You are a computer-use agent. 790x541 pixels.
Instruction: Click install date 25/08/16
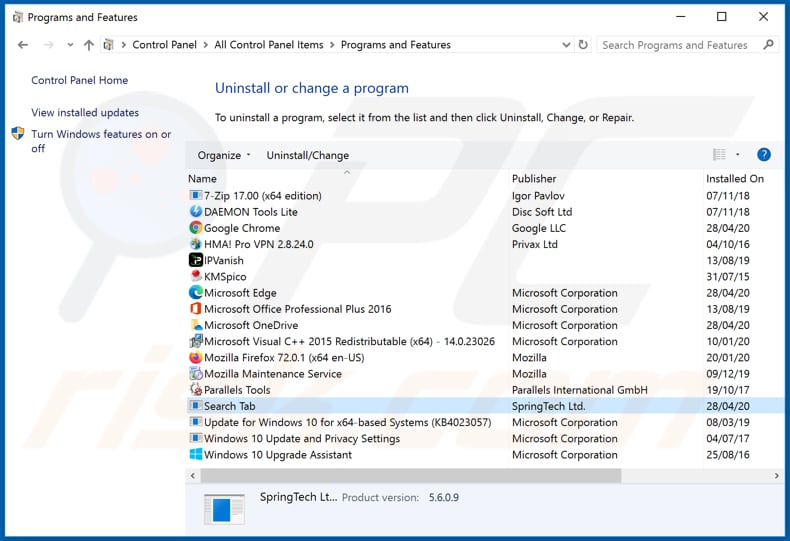point(728,454)
